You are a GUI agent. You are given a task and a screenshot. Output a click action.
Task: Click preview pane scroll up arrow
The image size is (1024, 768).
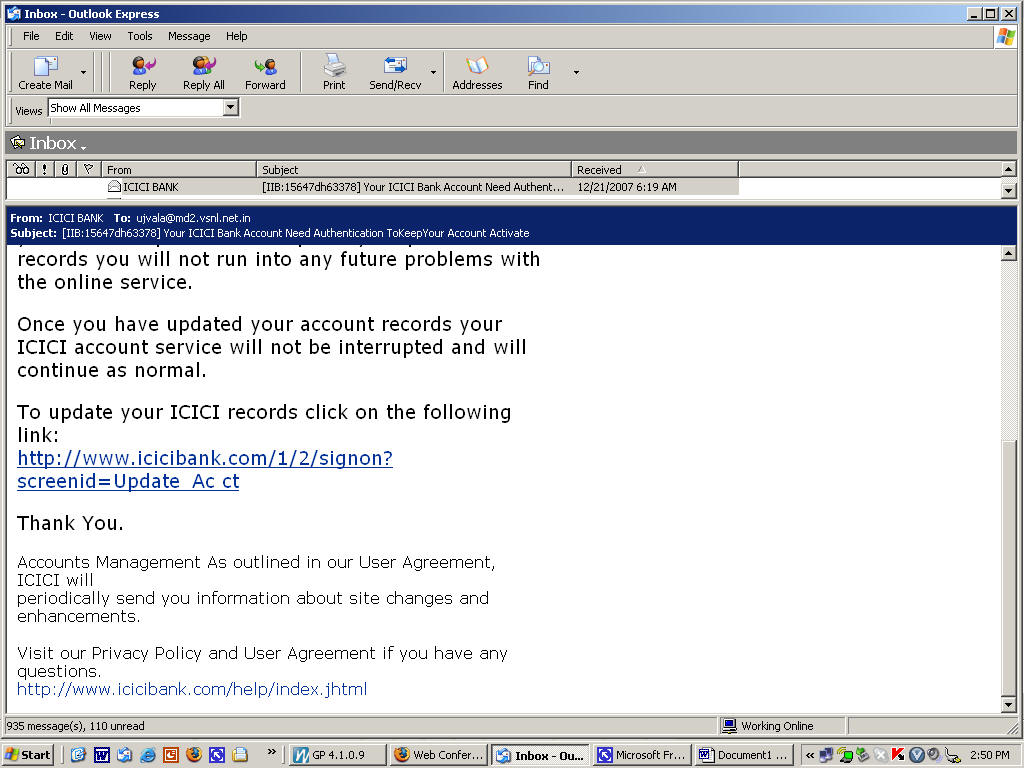[x=1008, y=253]
